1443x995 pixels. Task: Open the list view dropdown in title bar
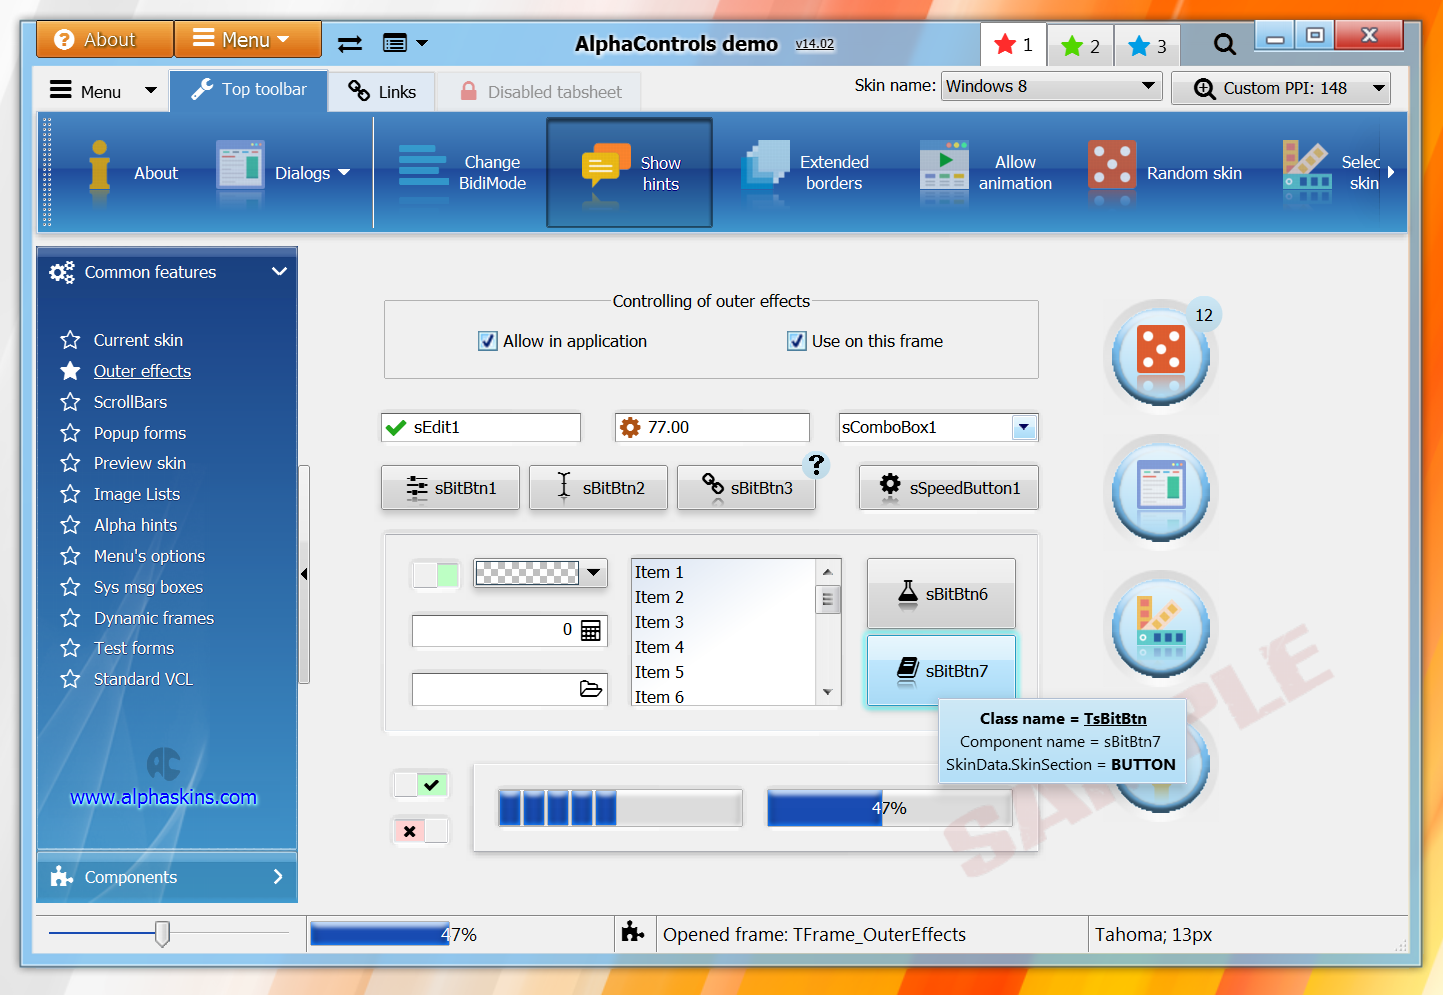click(x=405, y=43)
